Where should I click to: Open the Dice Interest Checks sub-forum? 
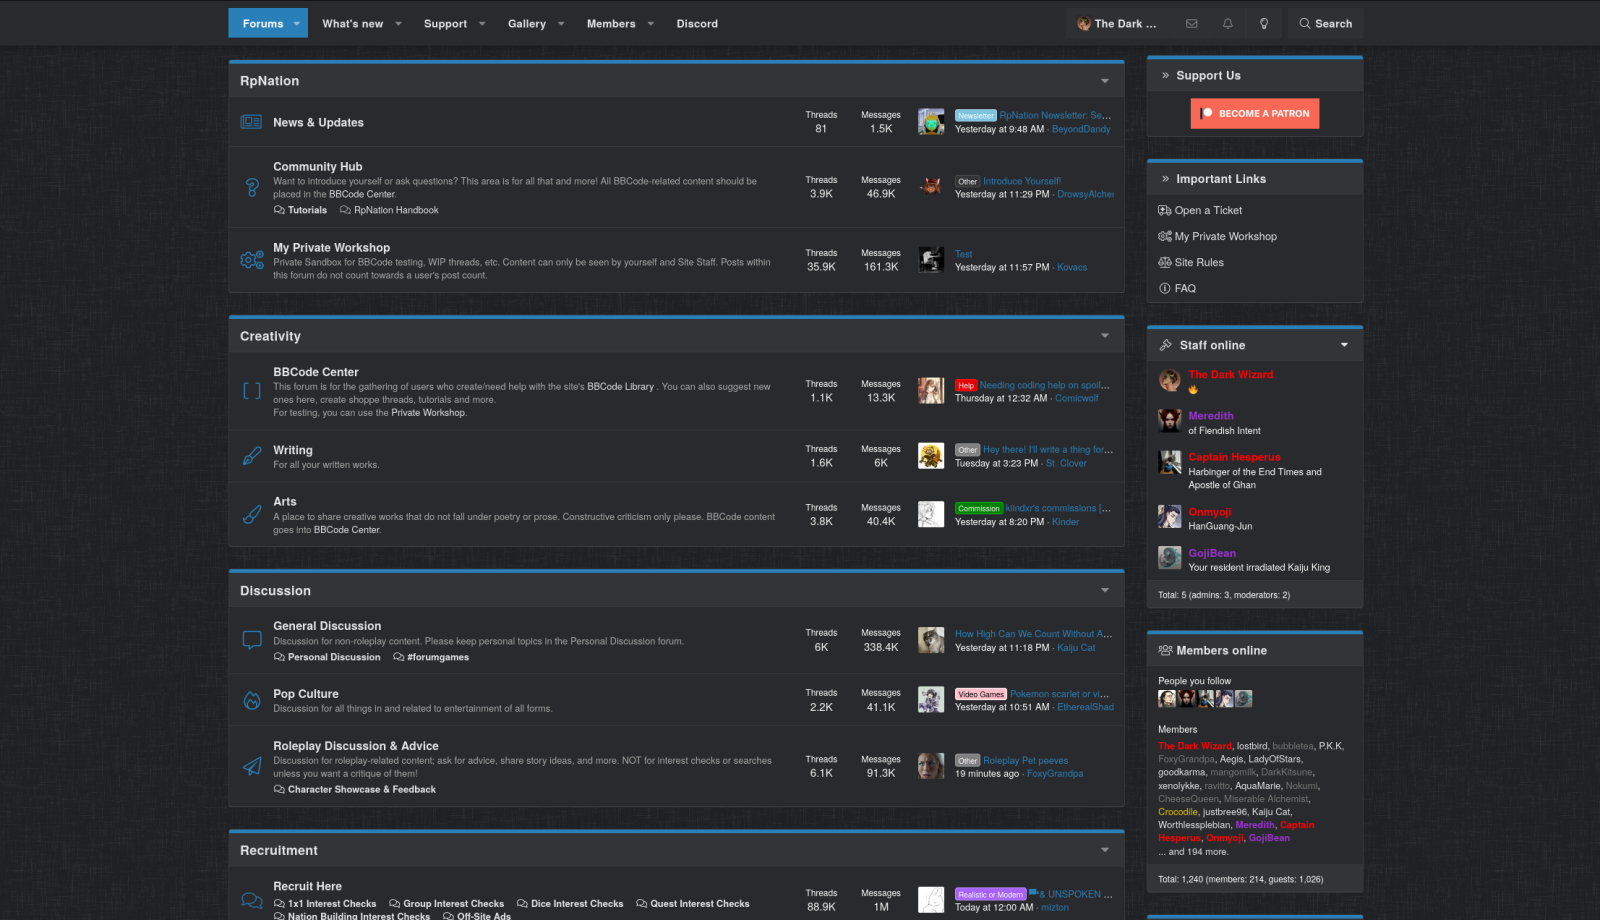[x=577, y=903]
